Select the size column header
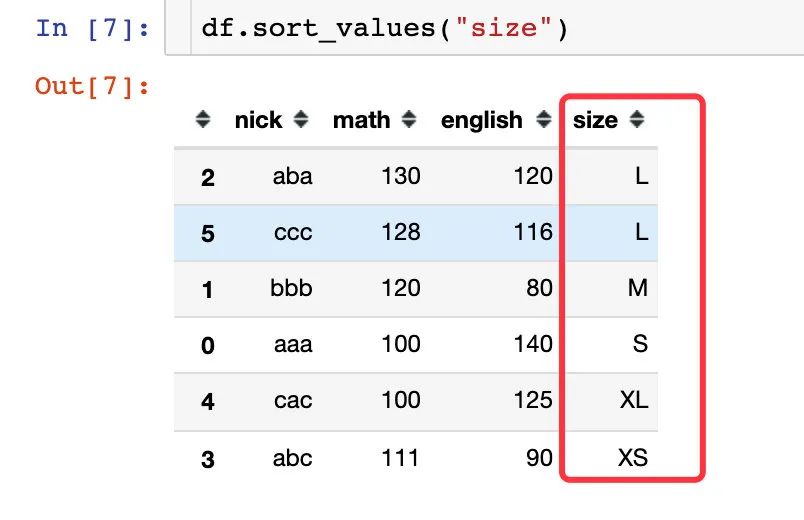 595,121
